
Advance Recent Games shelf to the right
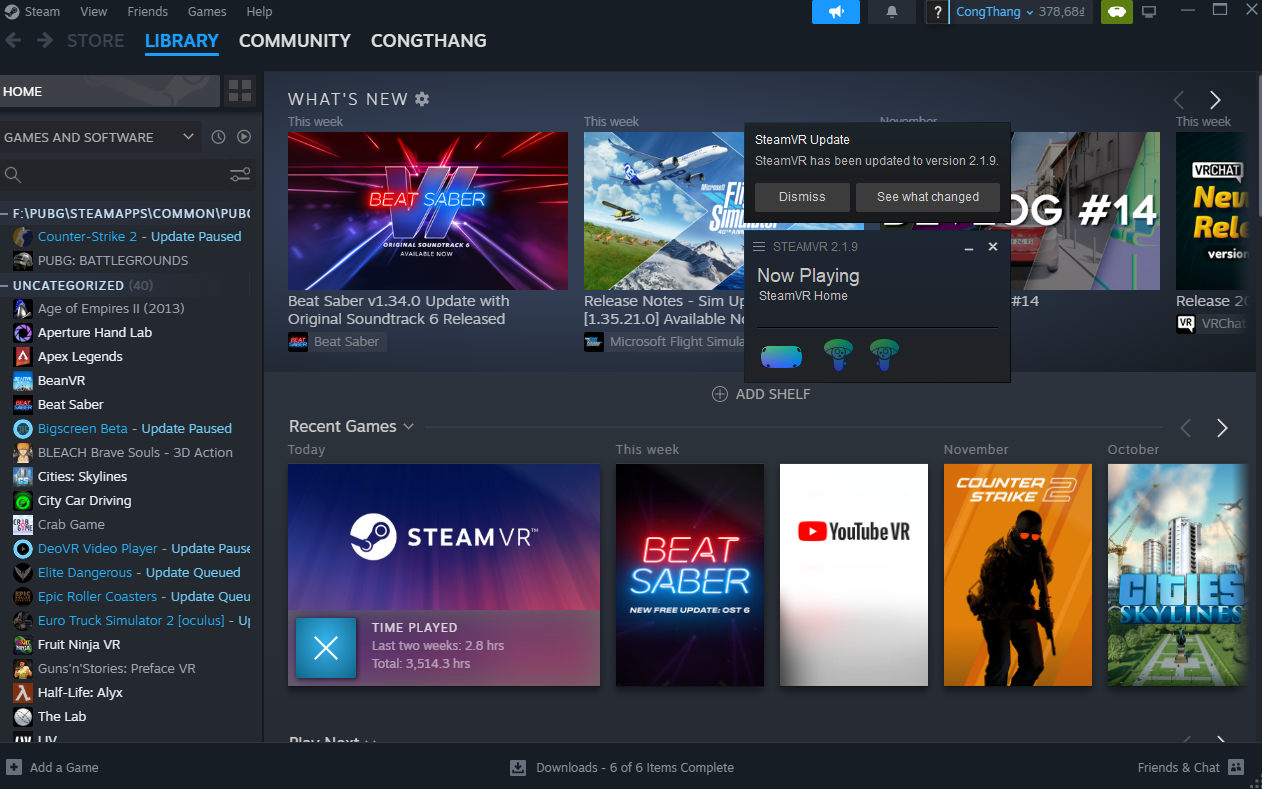pyautogui.click(x=1222, y=428)
